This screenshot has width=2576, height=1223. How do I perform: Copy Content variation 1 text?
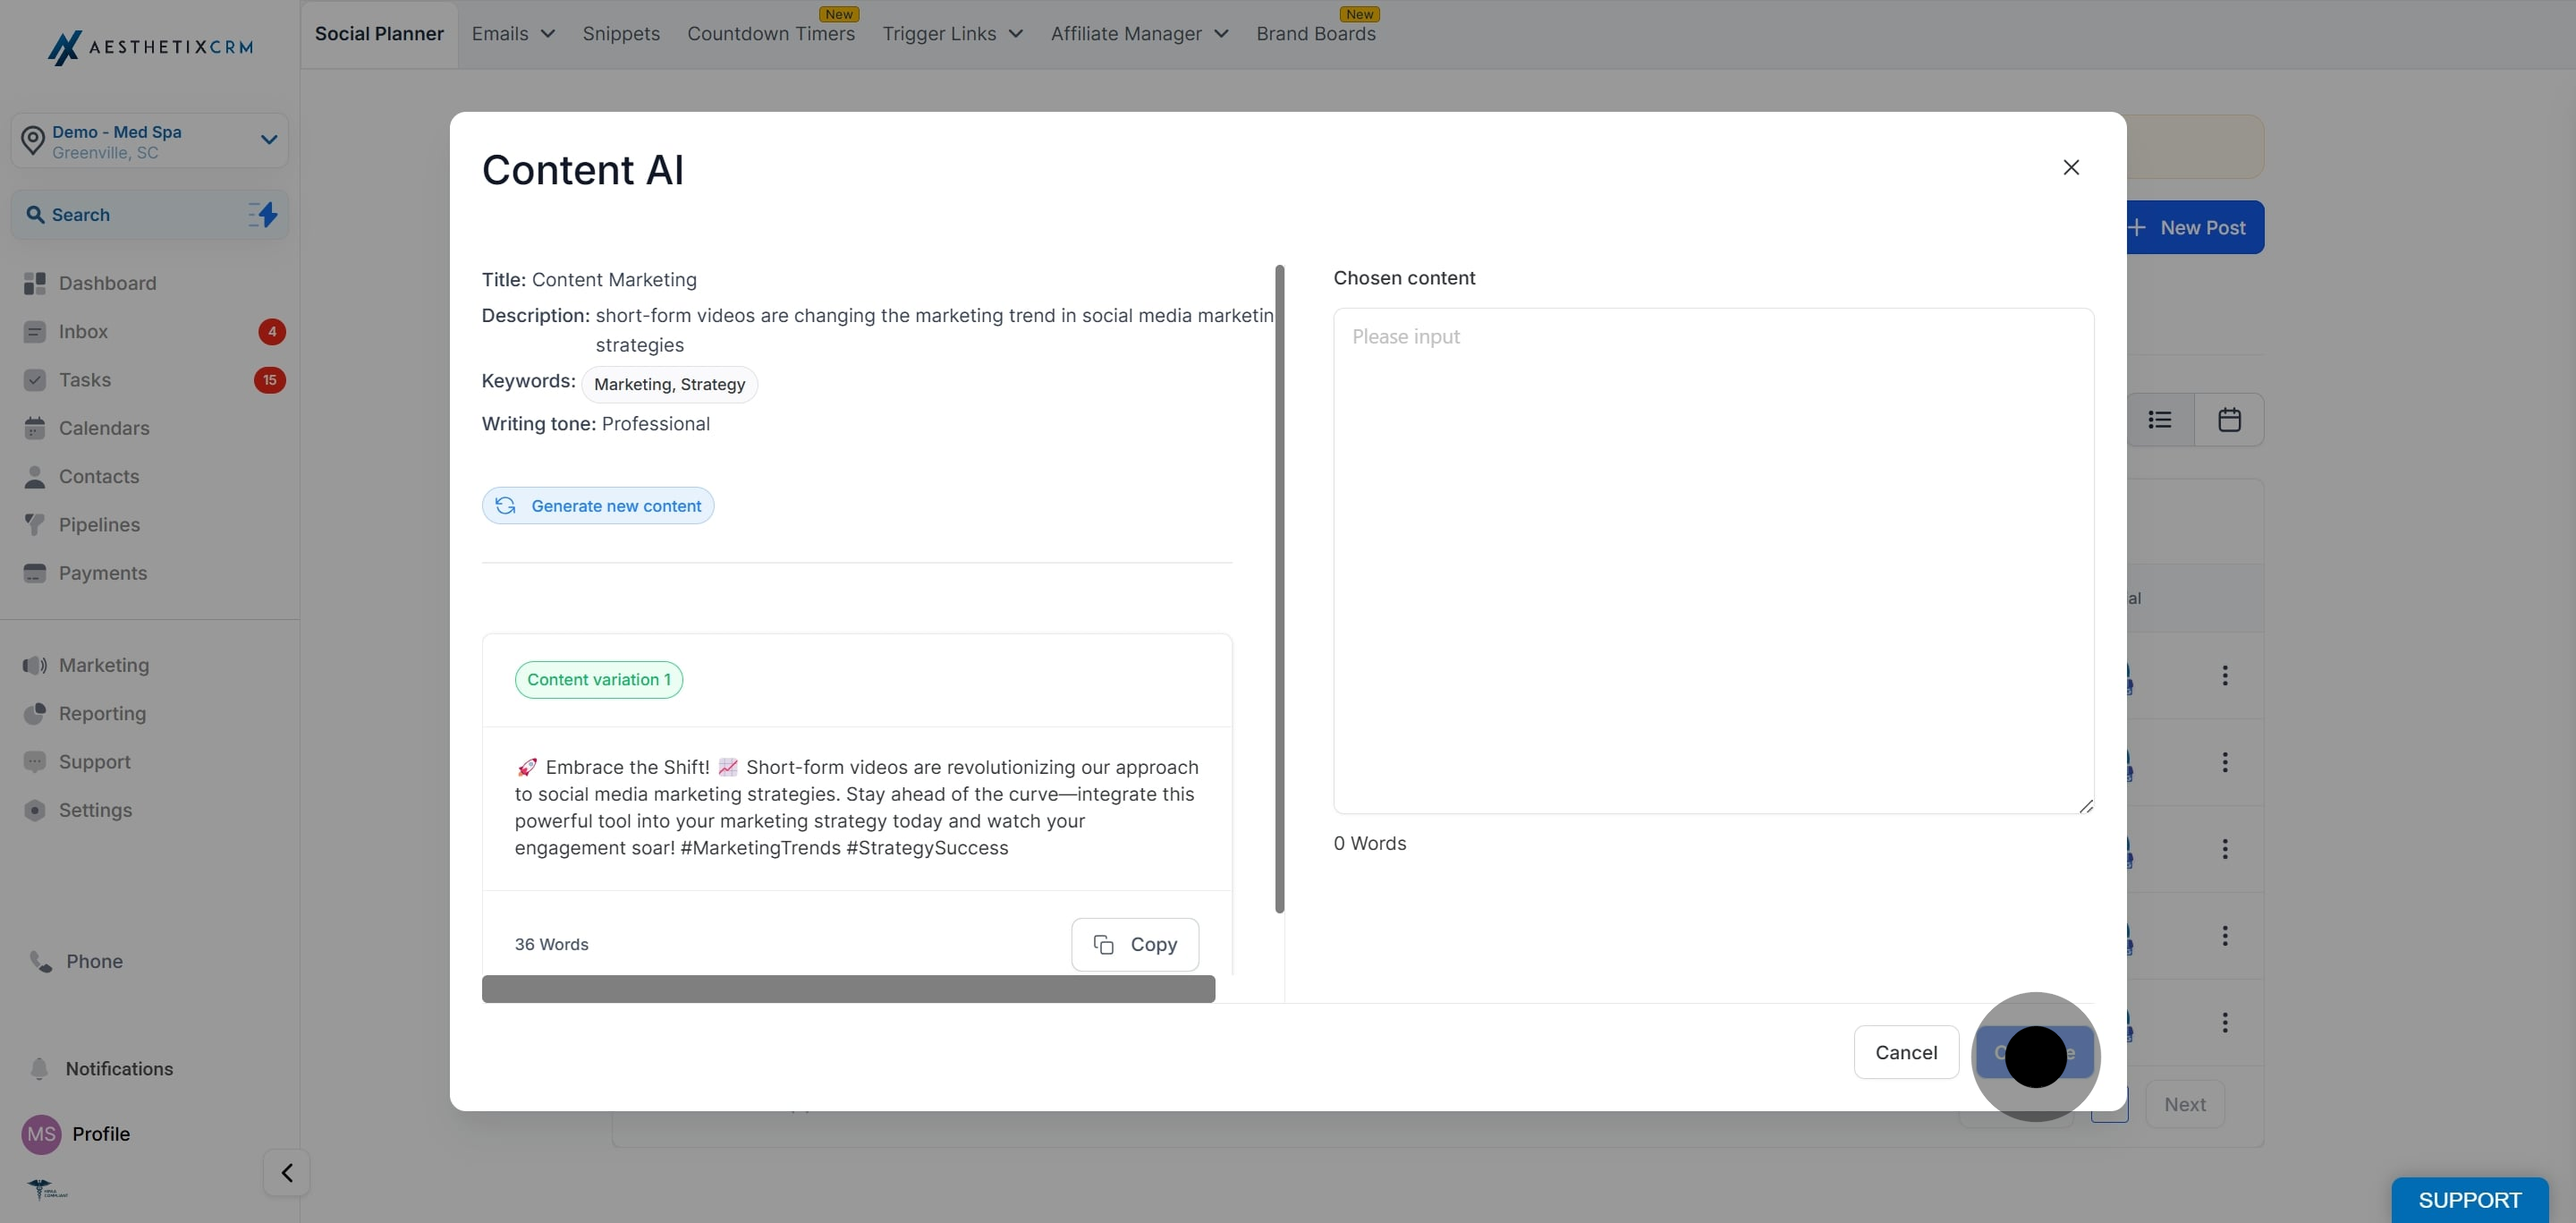pos(1135,945)
